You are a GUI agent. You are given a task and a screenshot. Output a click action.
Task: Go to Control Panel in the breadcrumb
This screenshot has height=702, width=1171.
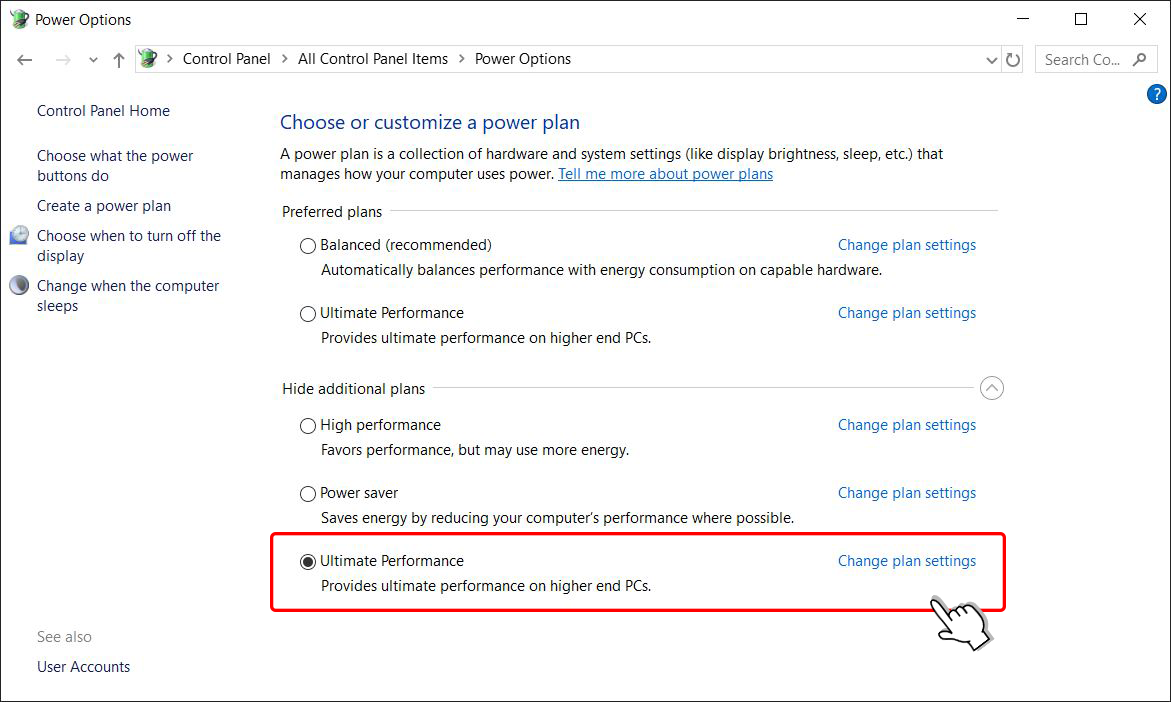pyautogui.click(x=226, y=59)
